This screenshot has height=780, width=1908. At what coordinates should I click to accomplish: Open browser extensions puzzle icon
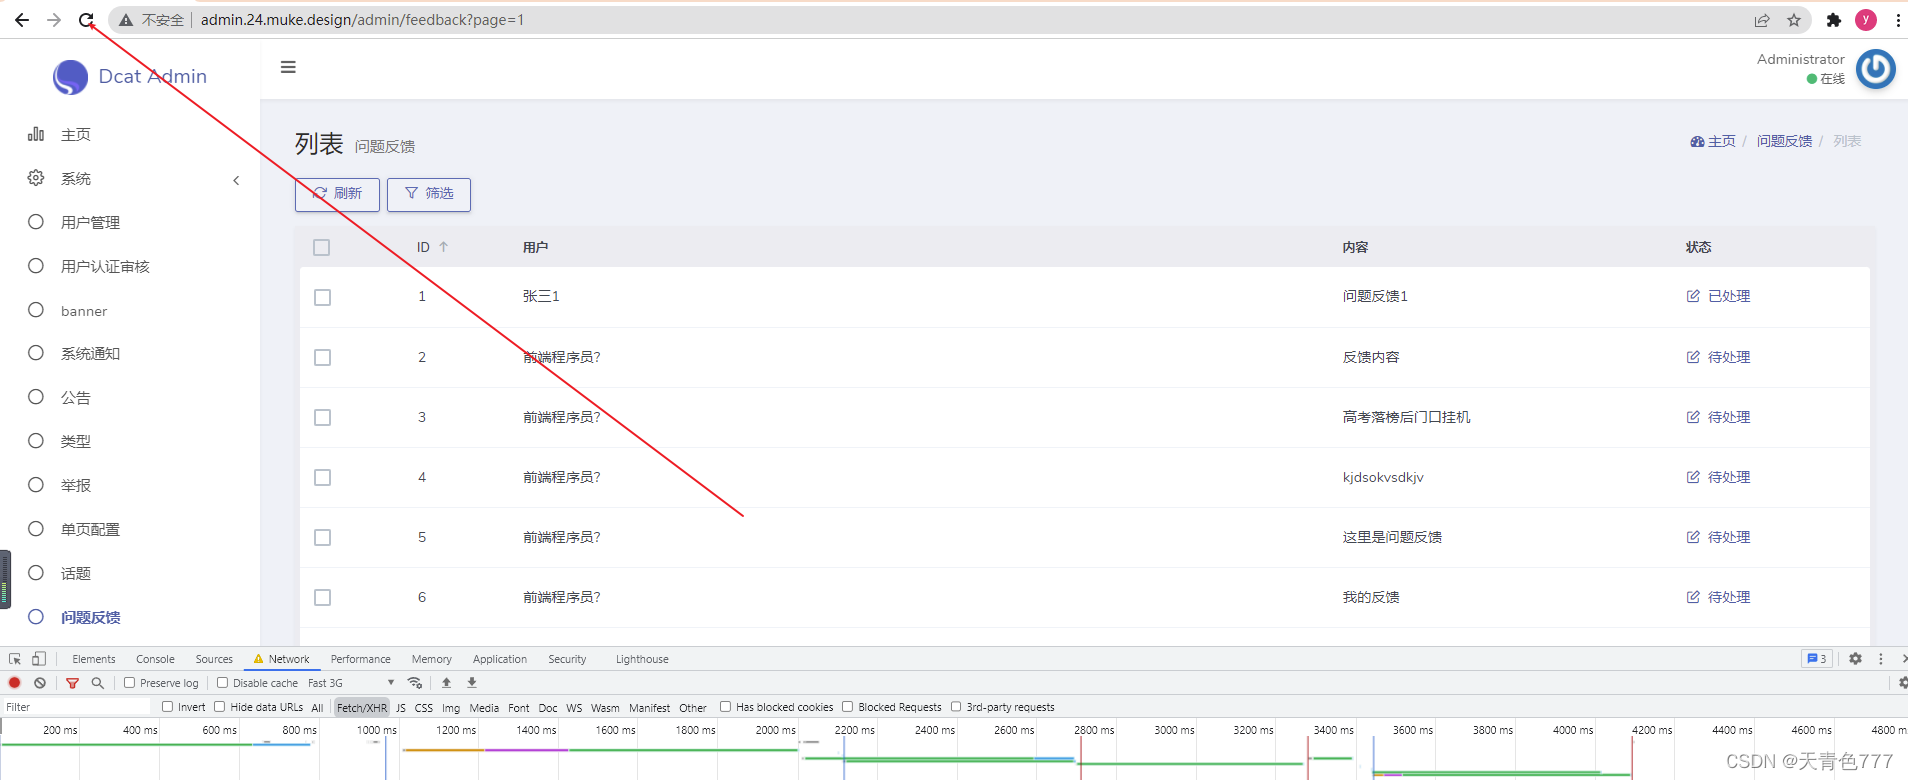pos(1834,20)
